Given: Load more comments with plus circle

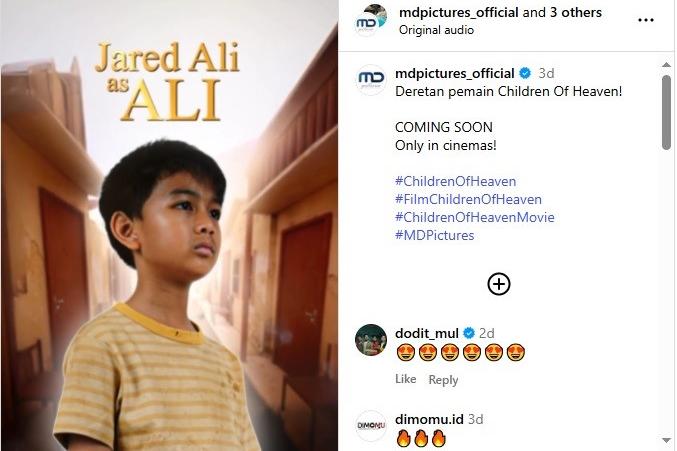Looking at the screenshot, I should pyautogui.click(x=498, y=284).
